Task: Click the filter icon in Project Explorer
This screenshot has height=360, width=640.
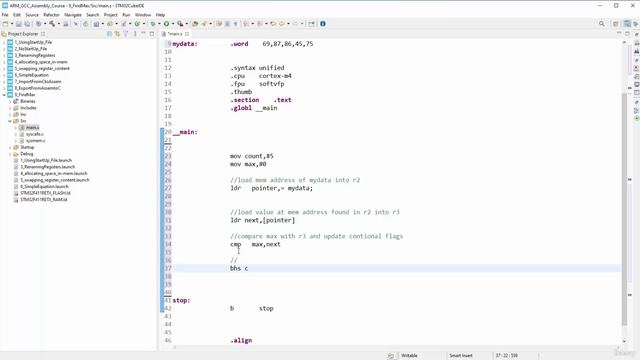Action: tap(126, 34)
